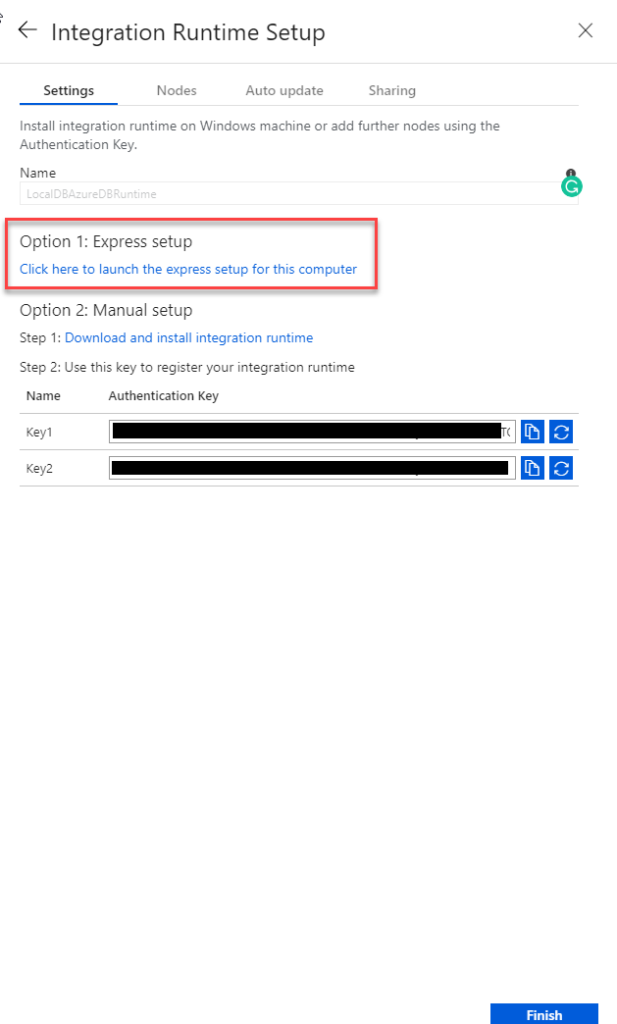Image resolution: width=617 pixels, height=1024 pixels.
Task: Click the Authentication Key column header
Action: pos(163,396)
